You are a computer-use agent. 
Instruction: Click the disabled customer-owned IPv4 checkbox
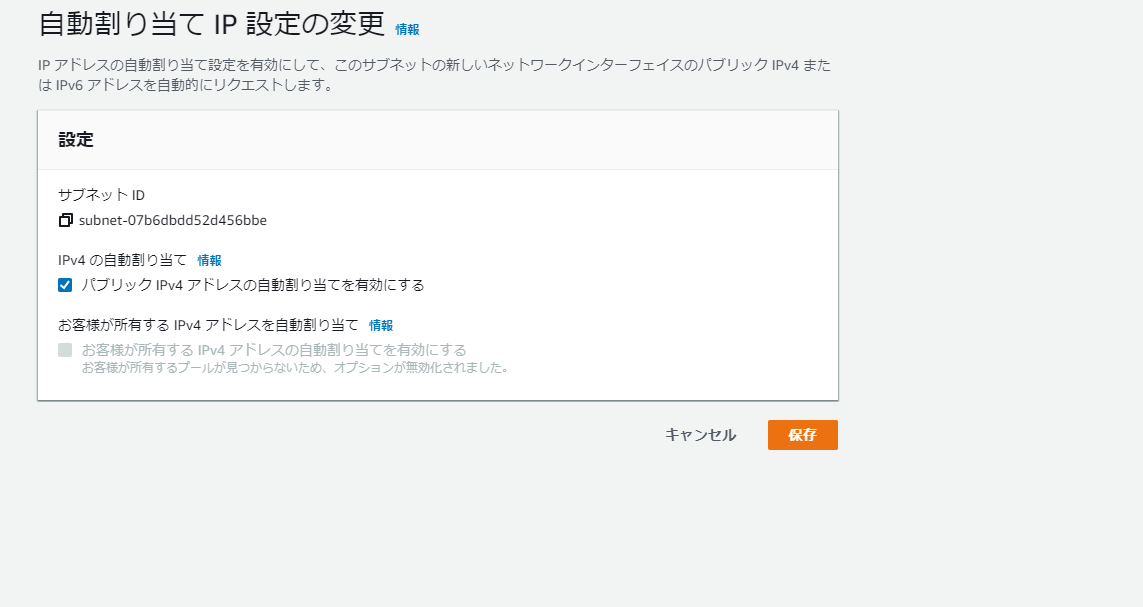pos(65,351)
